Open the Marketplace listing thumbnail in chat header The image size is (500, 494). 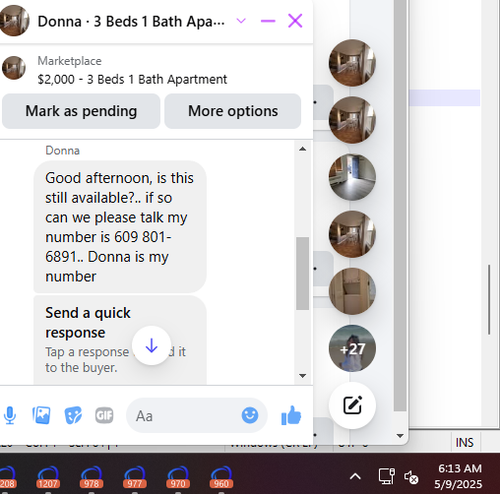[14, 68]
